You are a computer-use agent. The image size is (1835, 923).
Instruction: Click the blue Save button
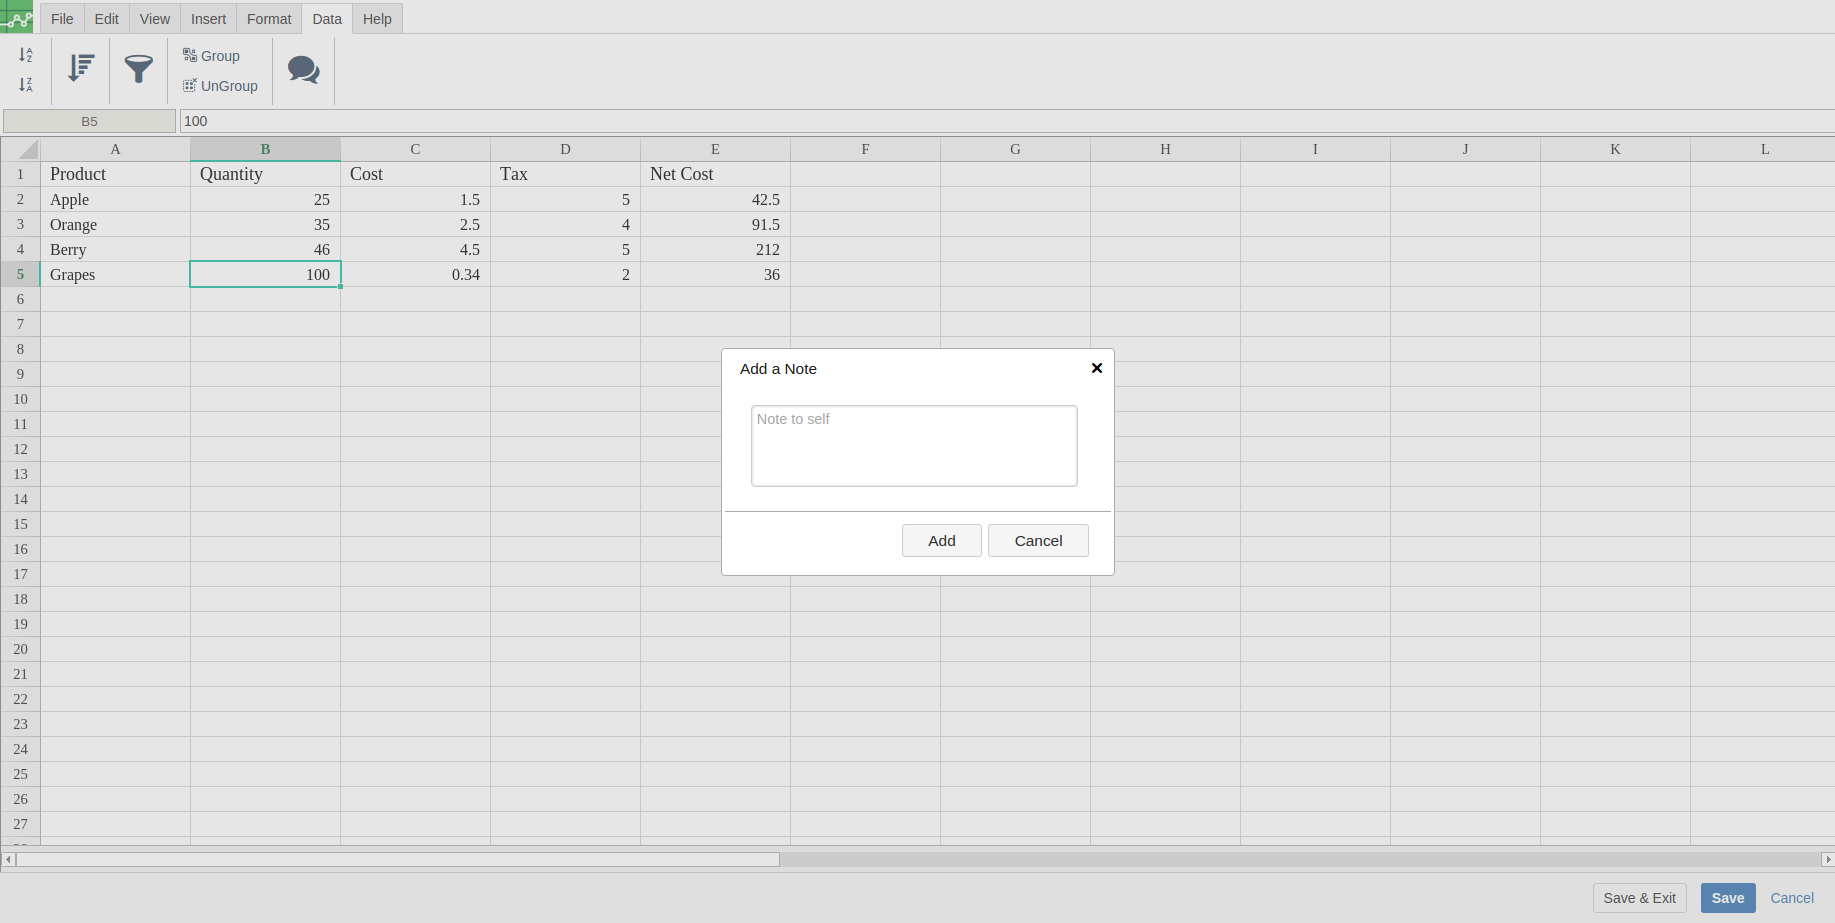pyautogui.click(x=1727, y=898)
